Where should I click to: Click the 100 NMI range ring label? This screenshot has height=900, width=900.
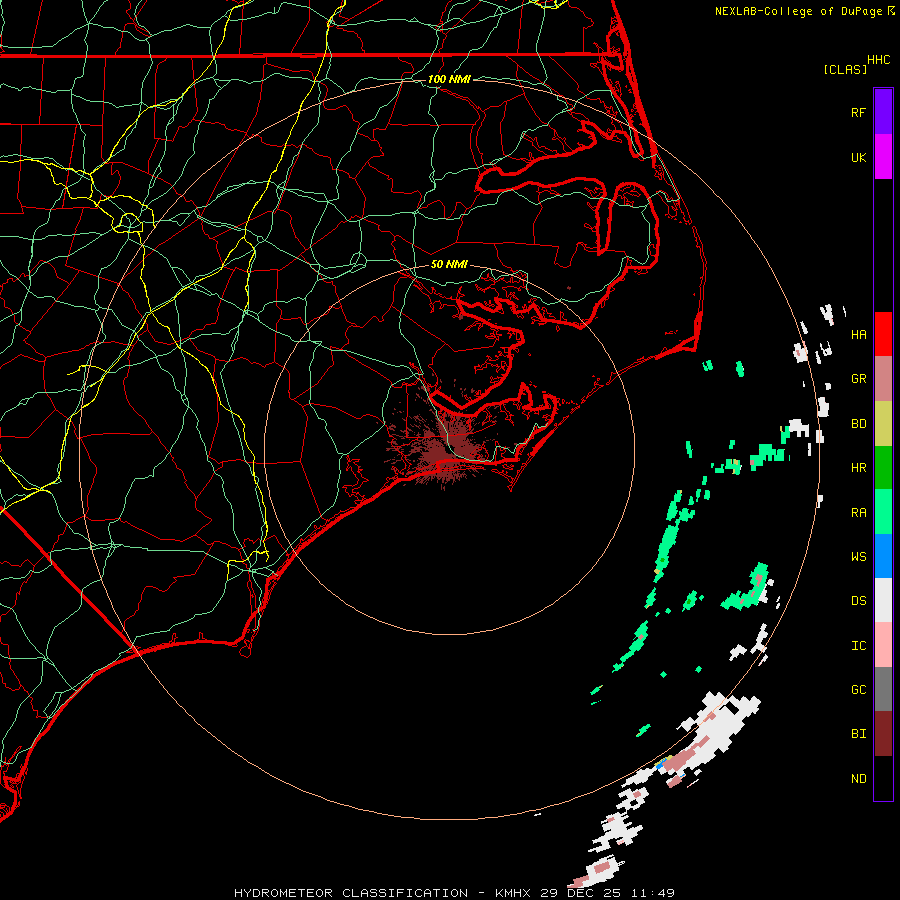tap(449, 79)
